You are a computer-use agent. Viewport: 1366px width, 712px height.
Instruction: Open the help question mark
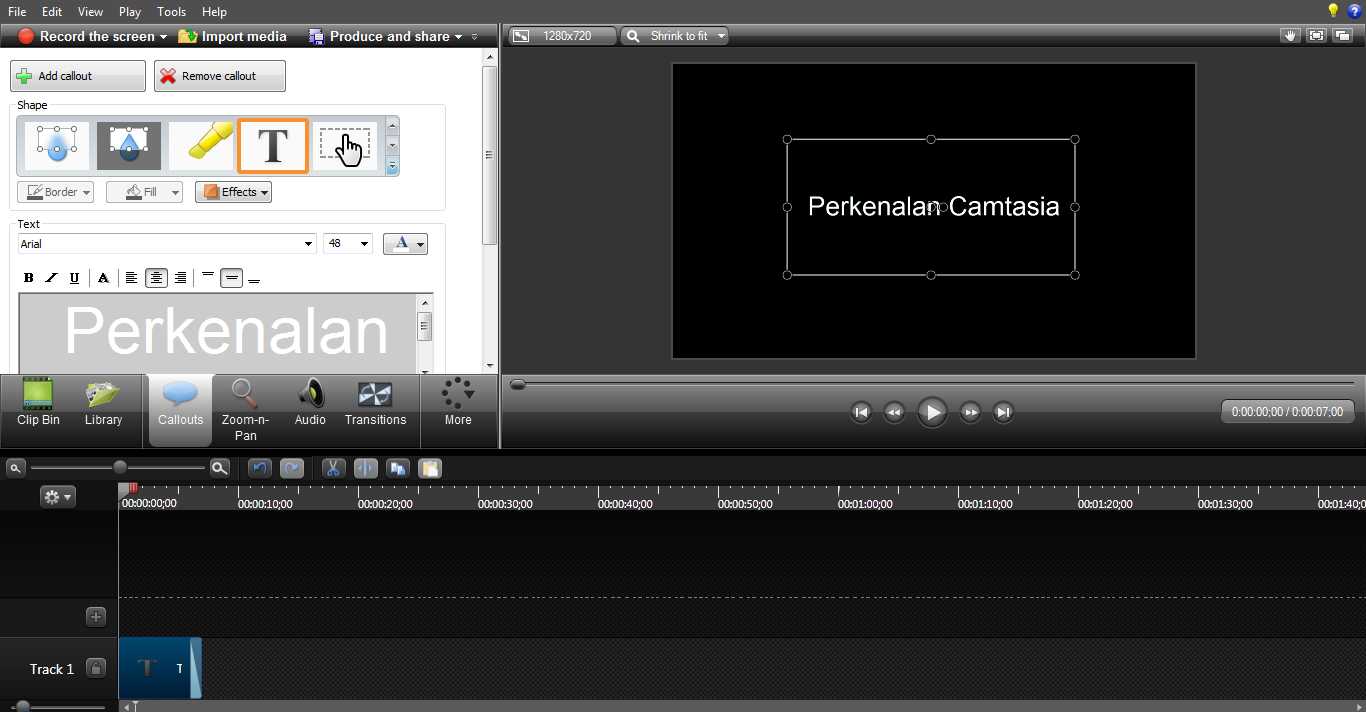coord(1355,11)
